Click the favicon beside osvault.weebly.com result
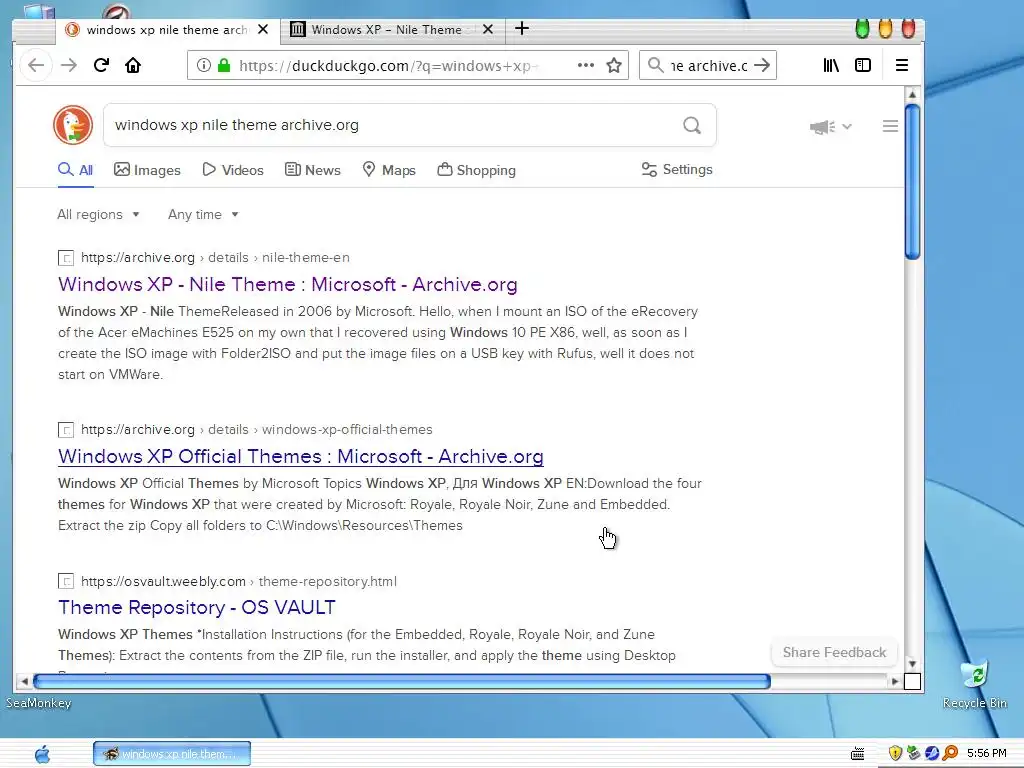Screen dimensions: 1024x768 tap(66, 581)
